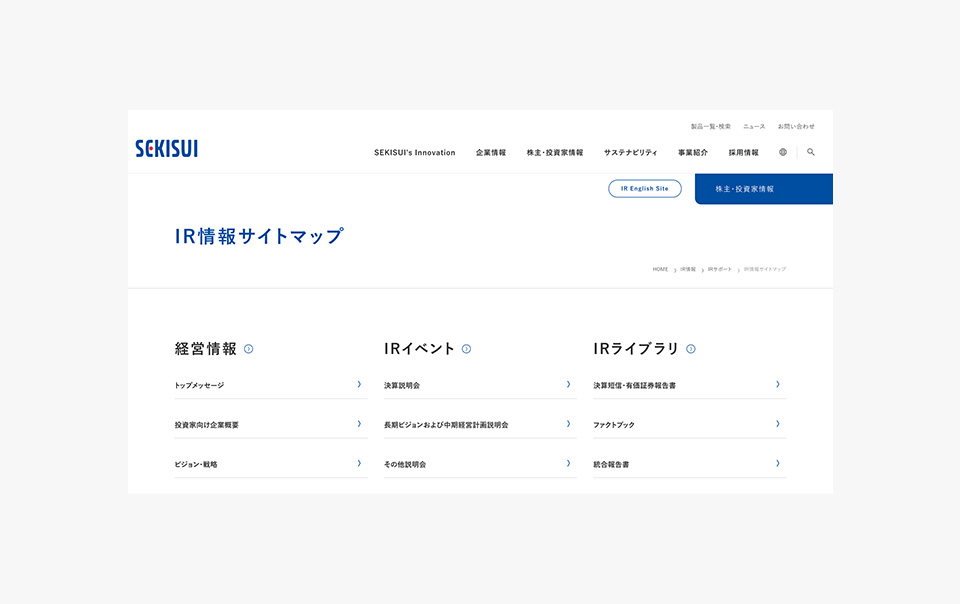This screenshot has width=960, height=604.
Task: Click the SEKISUI logo
Action: click(x=167, y=149)
